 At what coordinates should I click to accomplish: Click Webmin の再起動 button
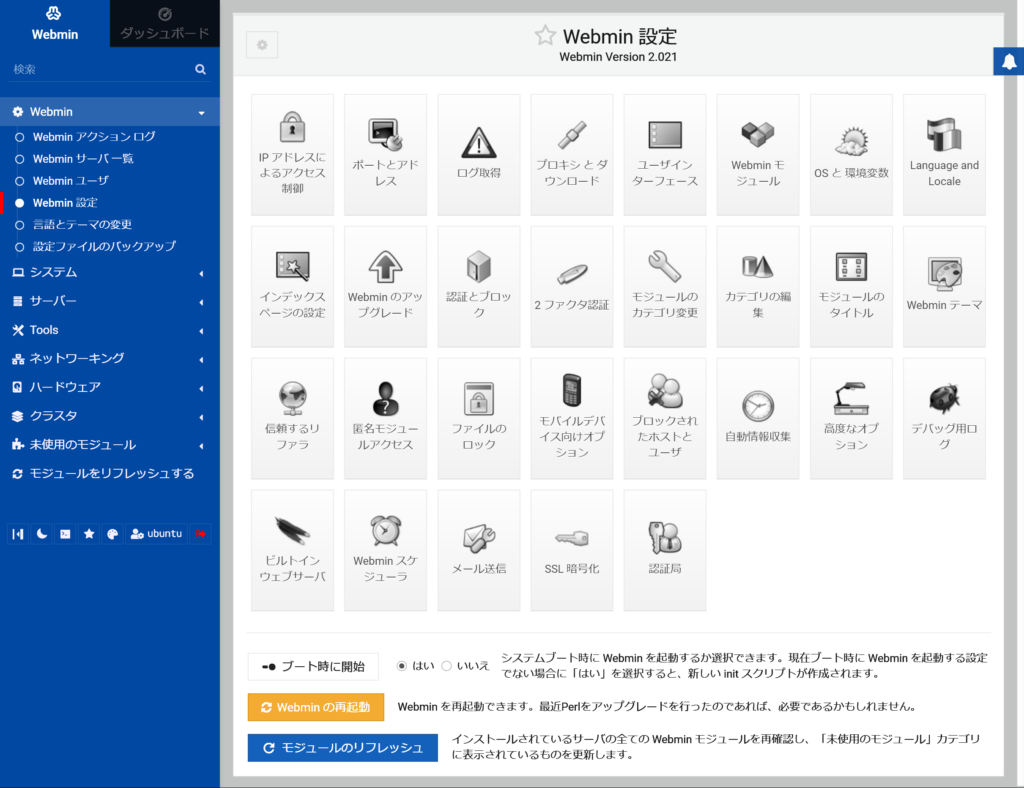tap(315, 707)
